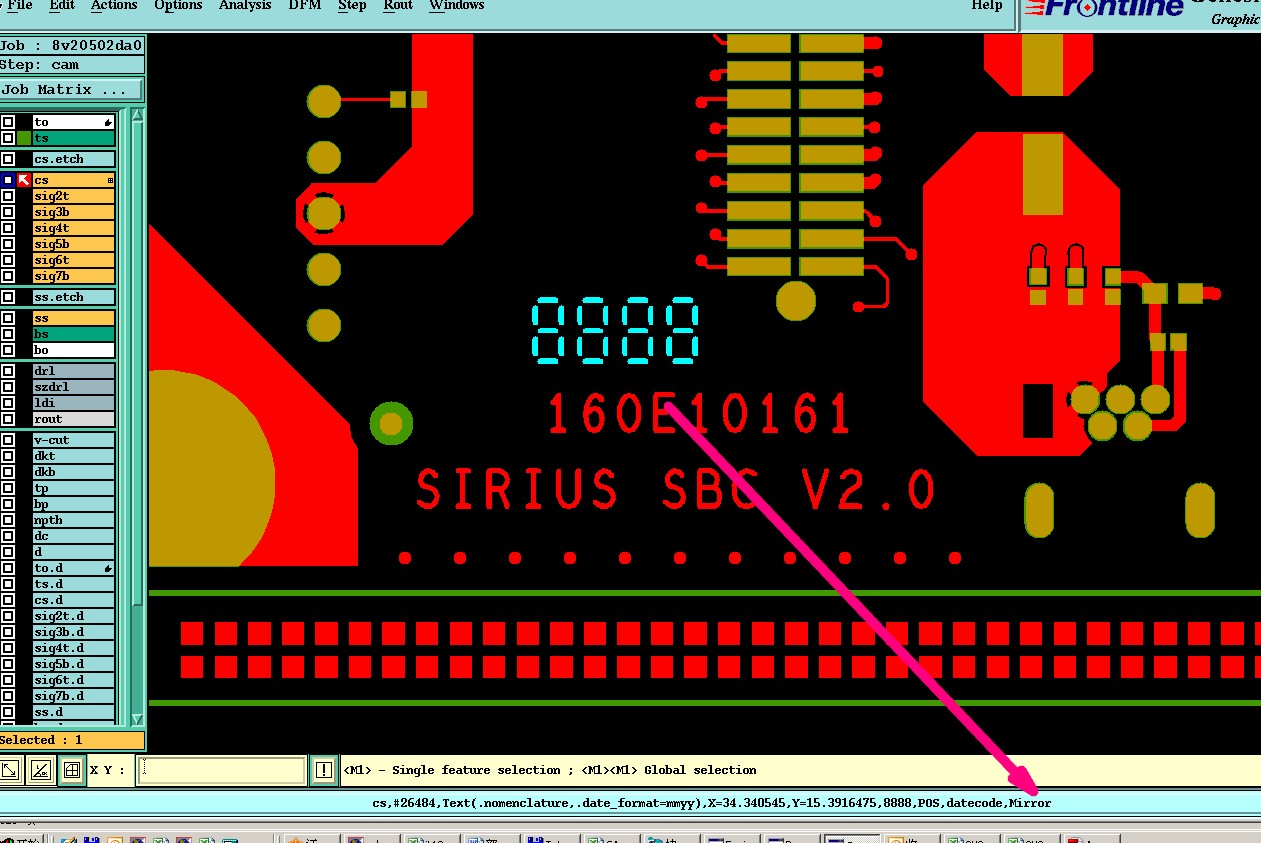Toggle display checkbox of cs.etch layer
1261x843 pixels.
(8, 159)
